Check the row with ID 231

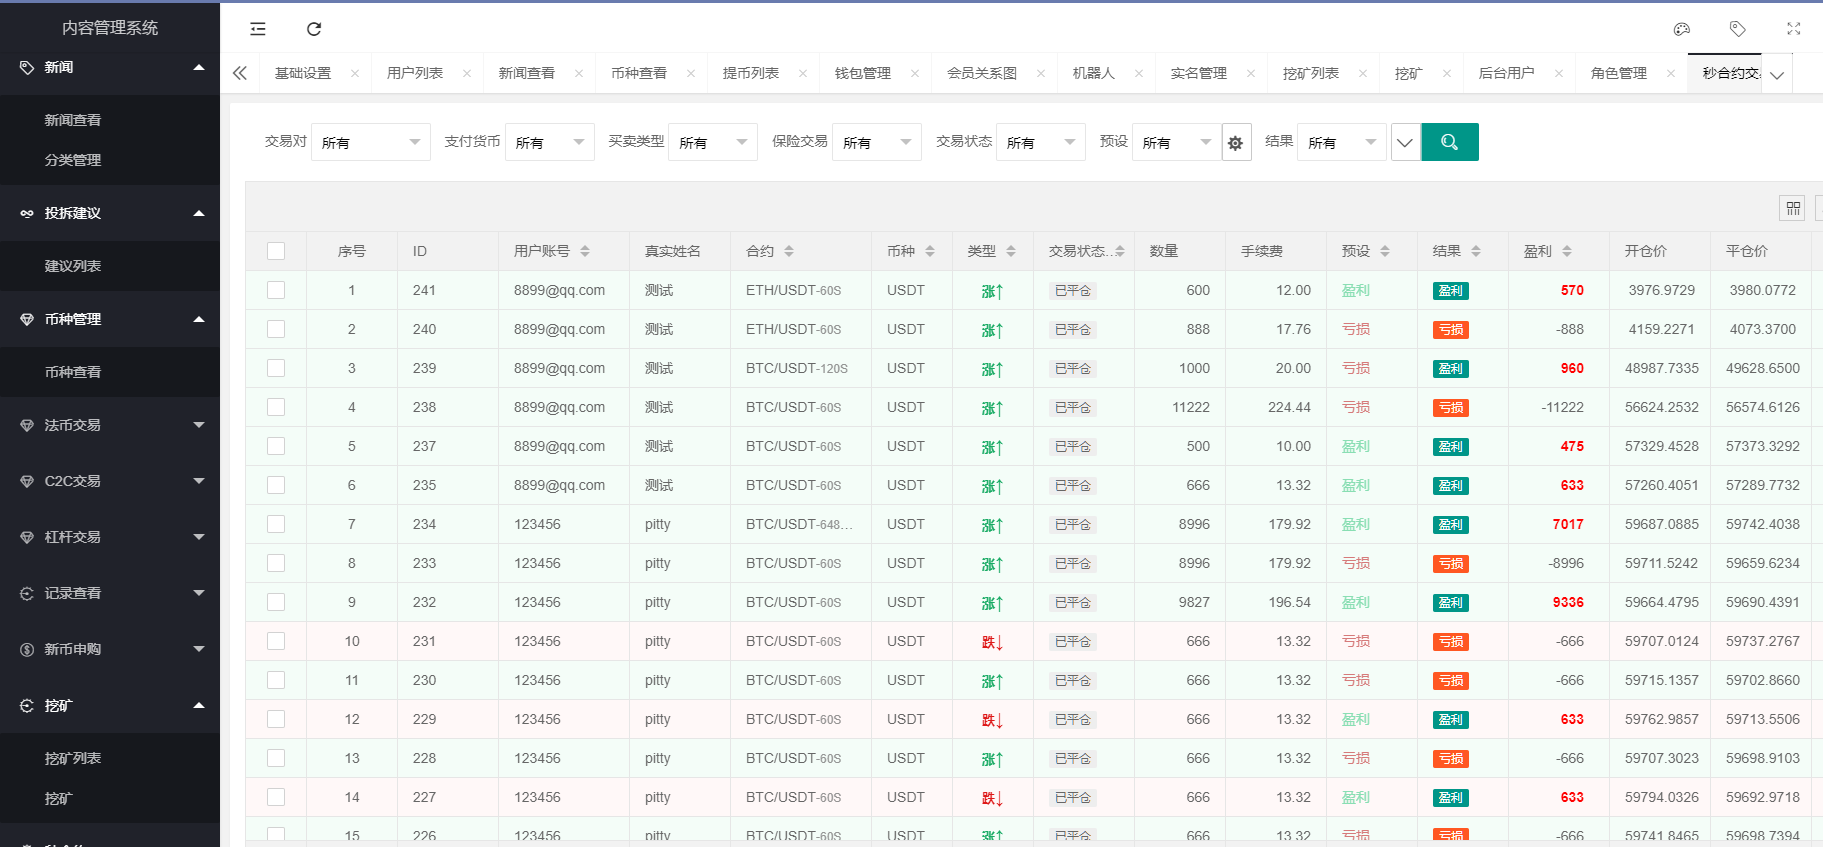click(x=276, y=641)
